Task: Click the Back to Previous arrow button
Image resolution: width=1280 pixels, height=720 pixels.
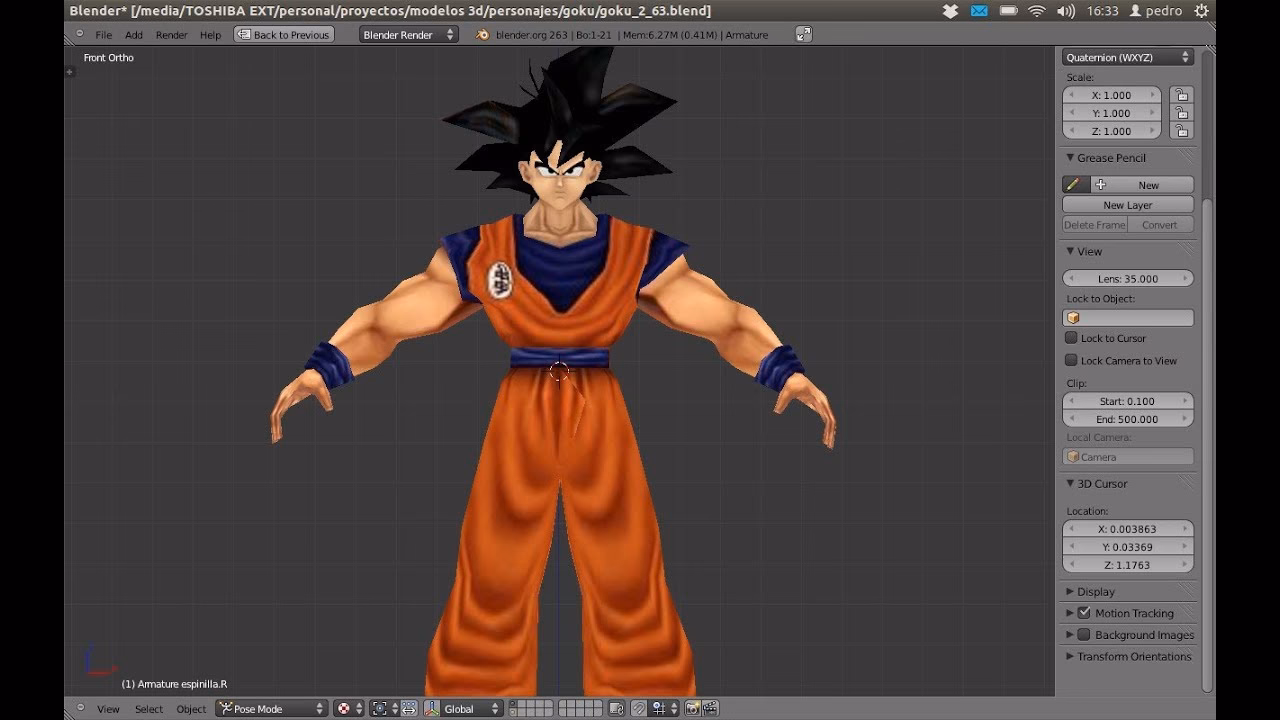Action: [x=283, y=34]
